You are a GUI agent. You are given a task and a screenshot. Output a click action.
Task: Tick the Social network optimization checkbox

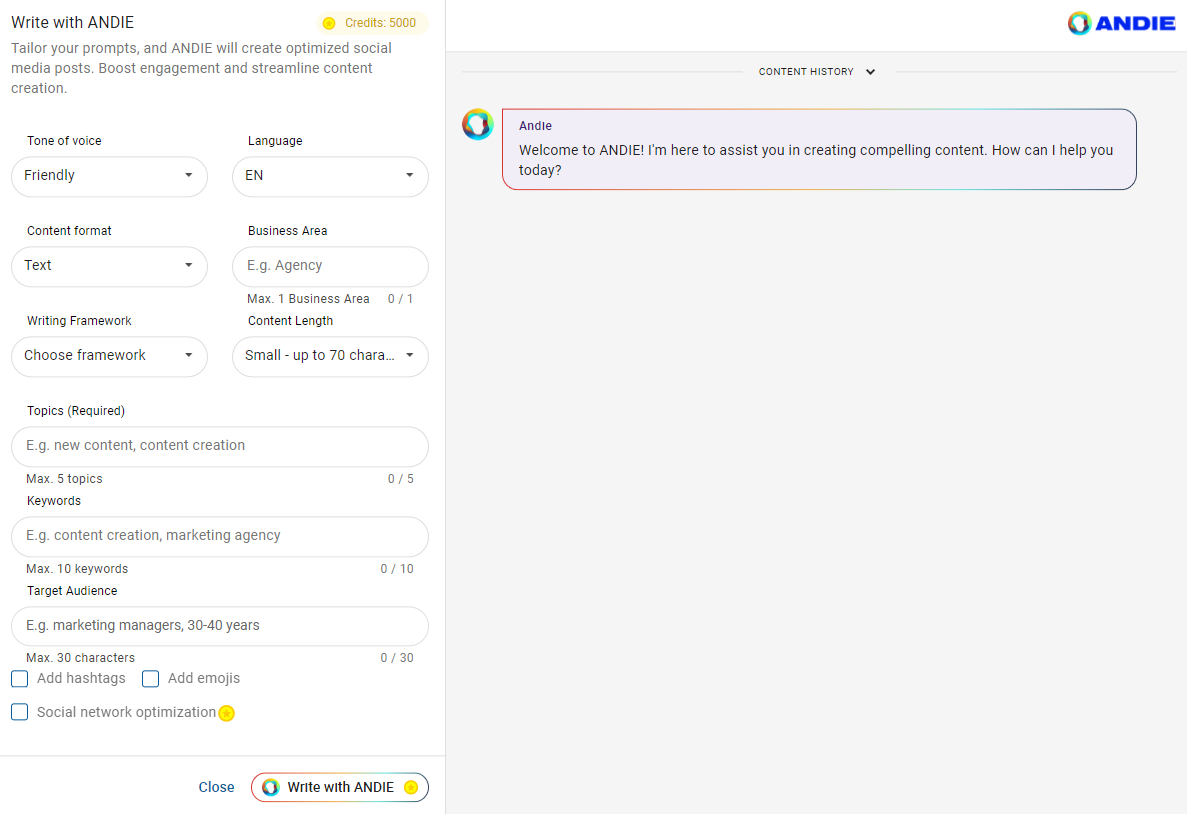[20, 712]
